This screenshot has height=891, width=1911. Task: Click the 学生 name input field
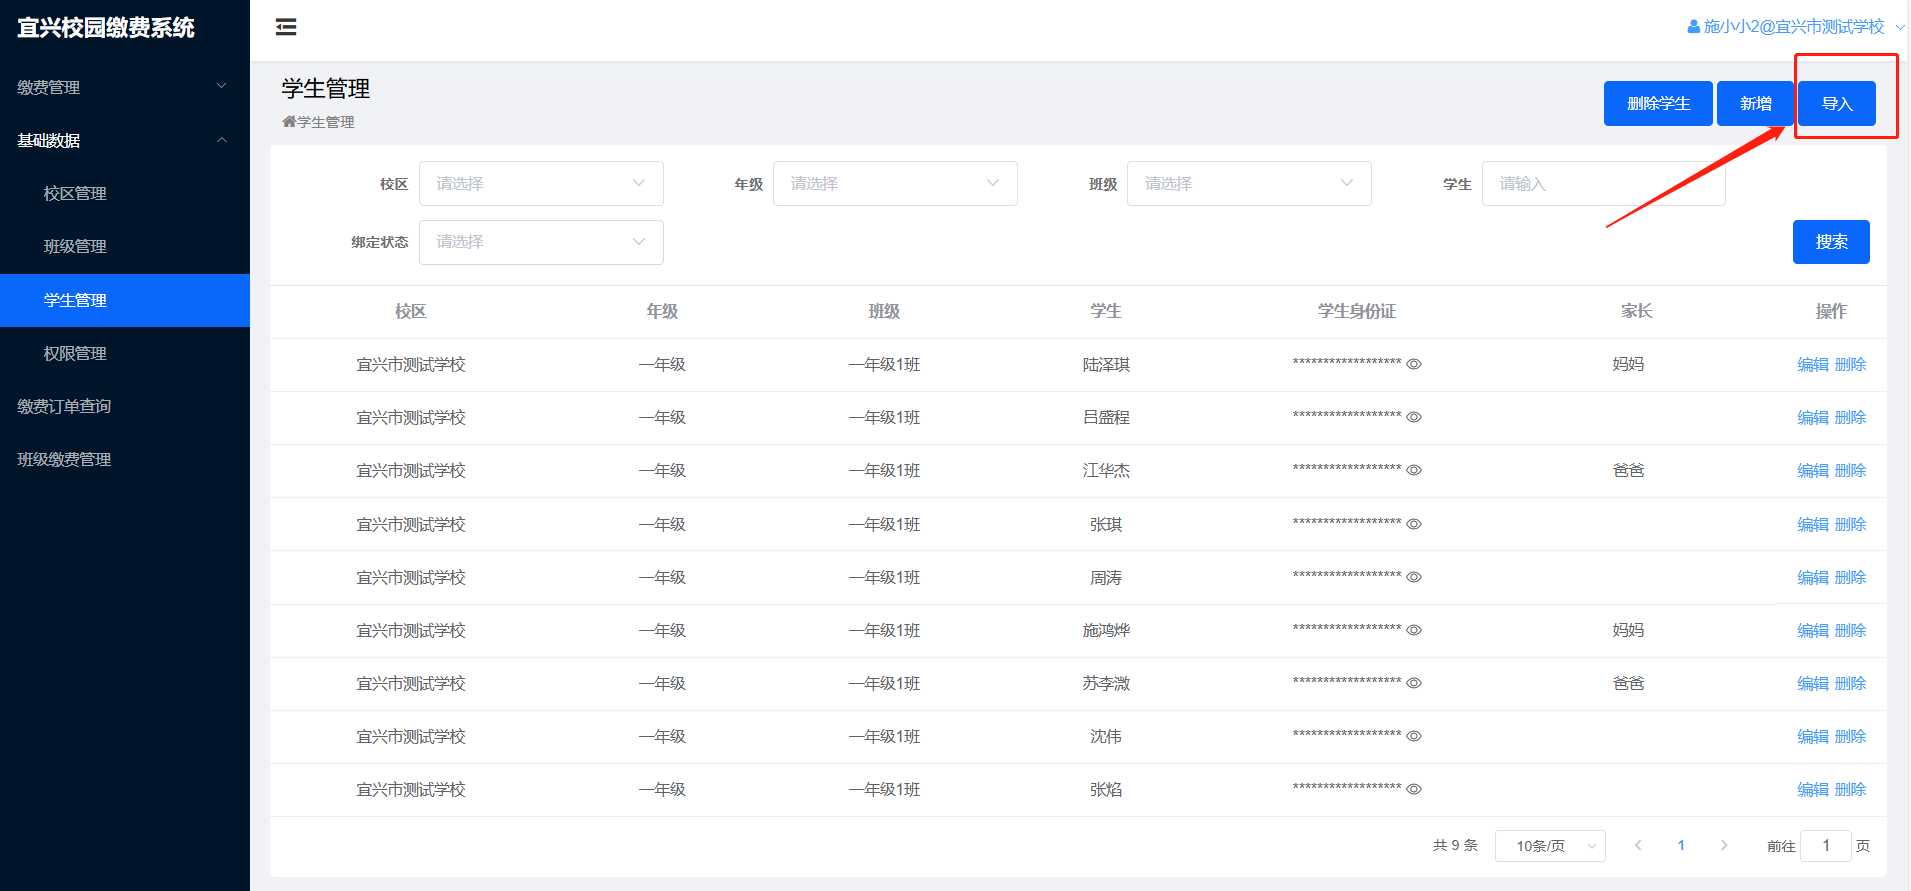click(1602, 184)
